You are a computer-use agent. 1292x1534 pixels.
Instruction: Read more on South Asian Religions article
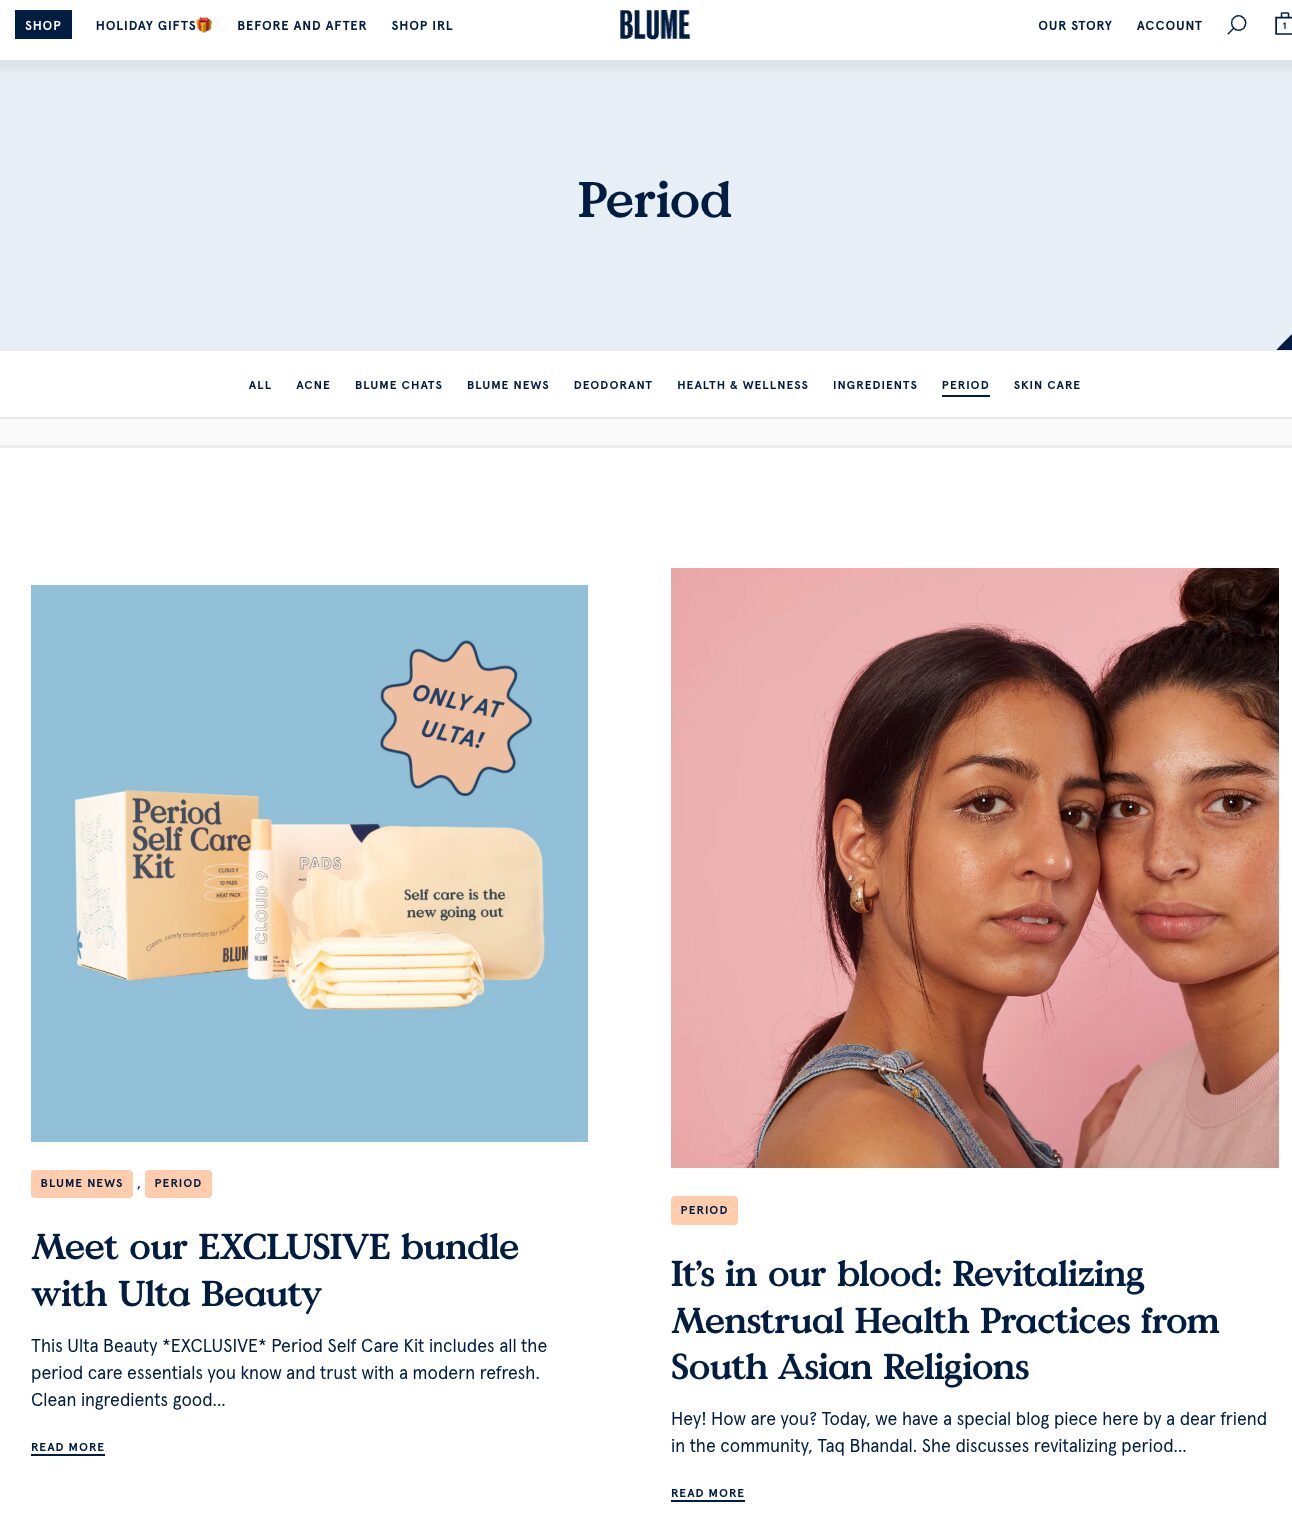point(708,1493)
